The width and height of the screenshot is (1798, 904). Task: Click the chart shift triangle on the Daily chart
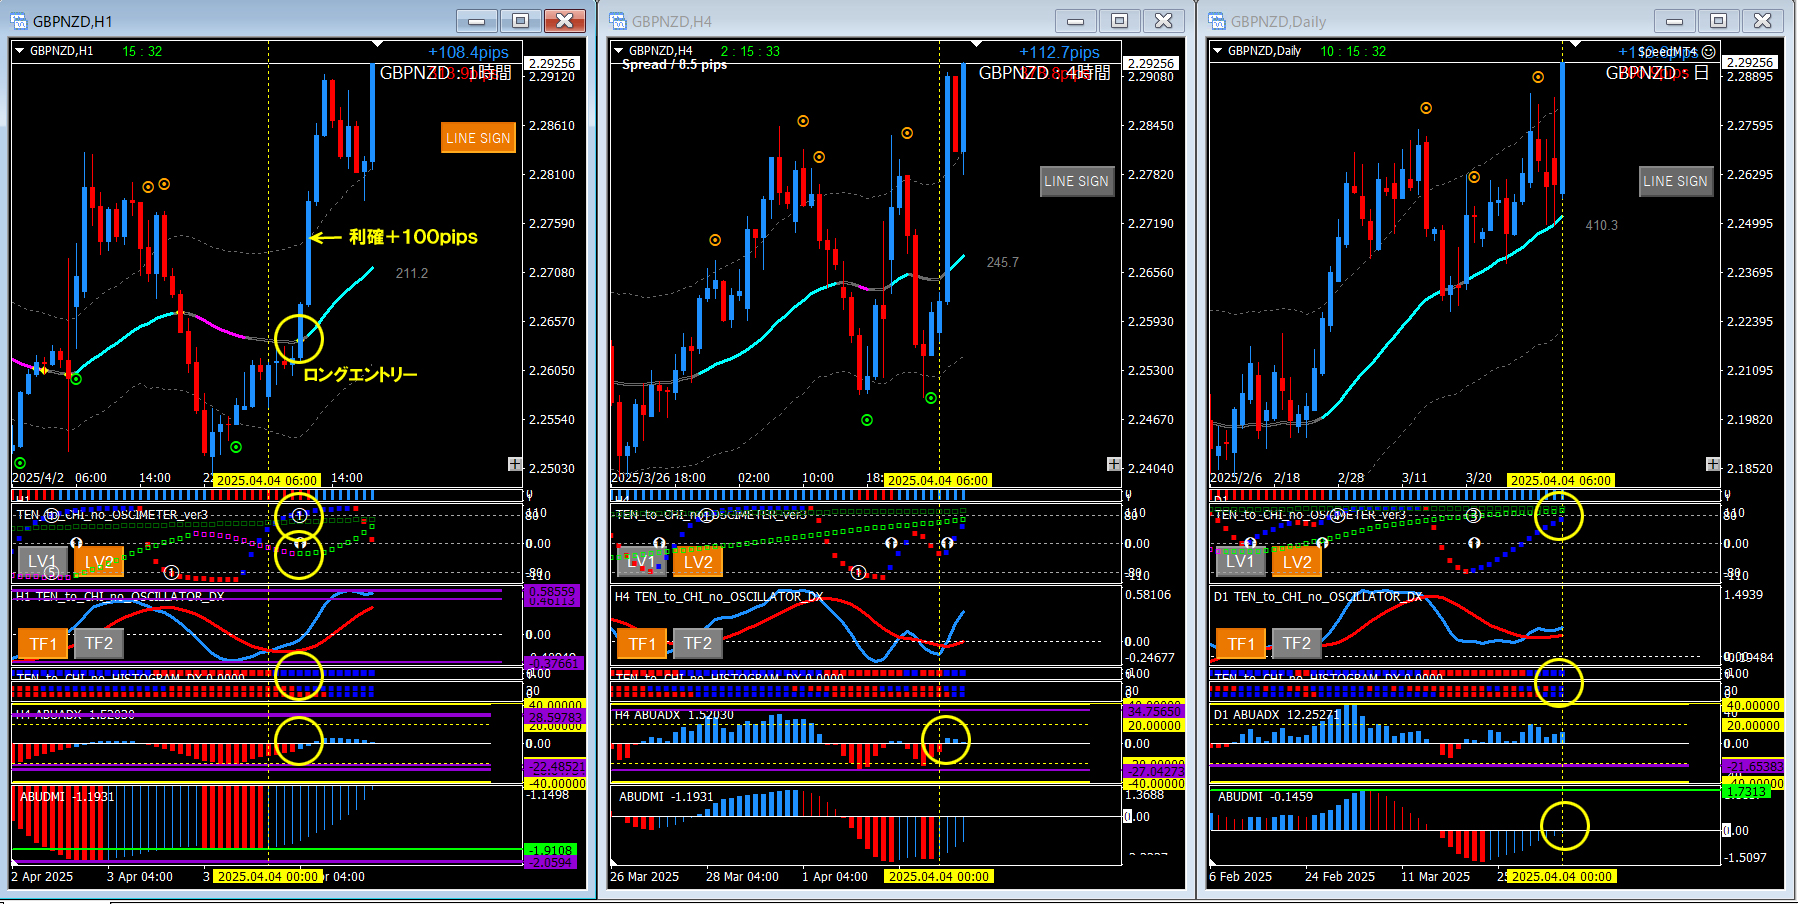pos(1575,44)
